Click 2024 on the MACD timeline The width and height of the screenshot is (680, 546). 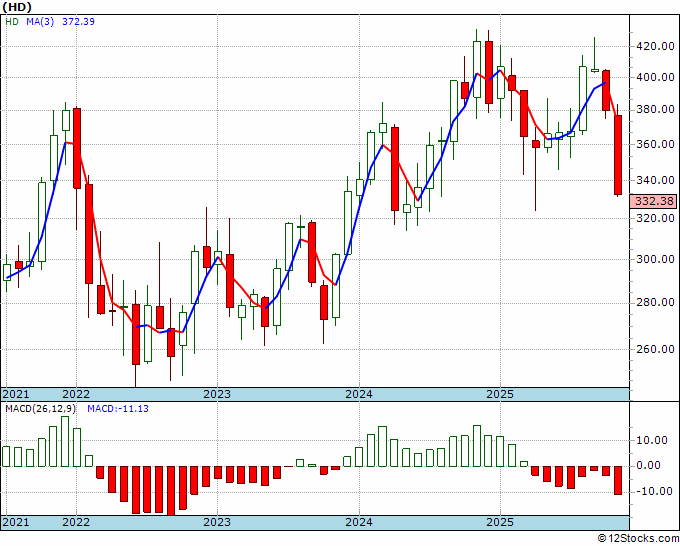pos(359,522)
